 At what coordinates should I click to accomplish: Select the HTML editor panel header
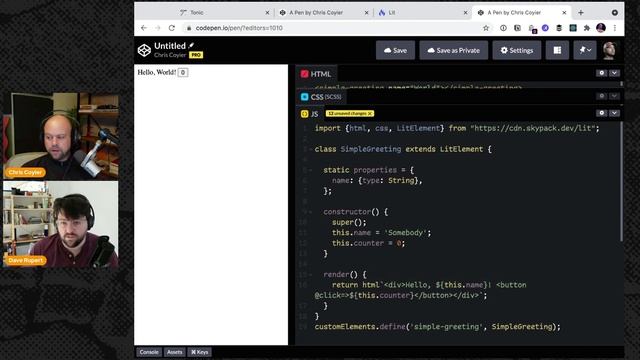pyautogui.click(x=316, y=74)
